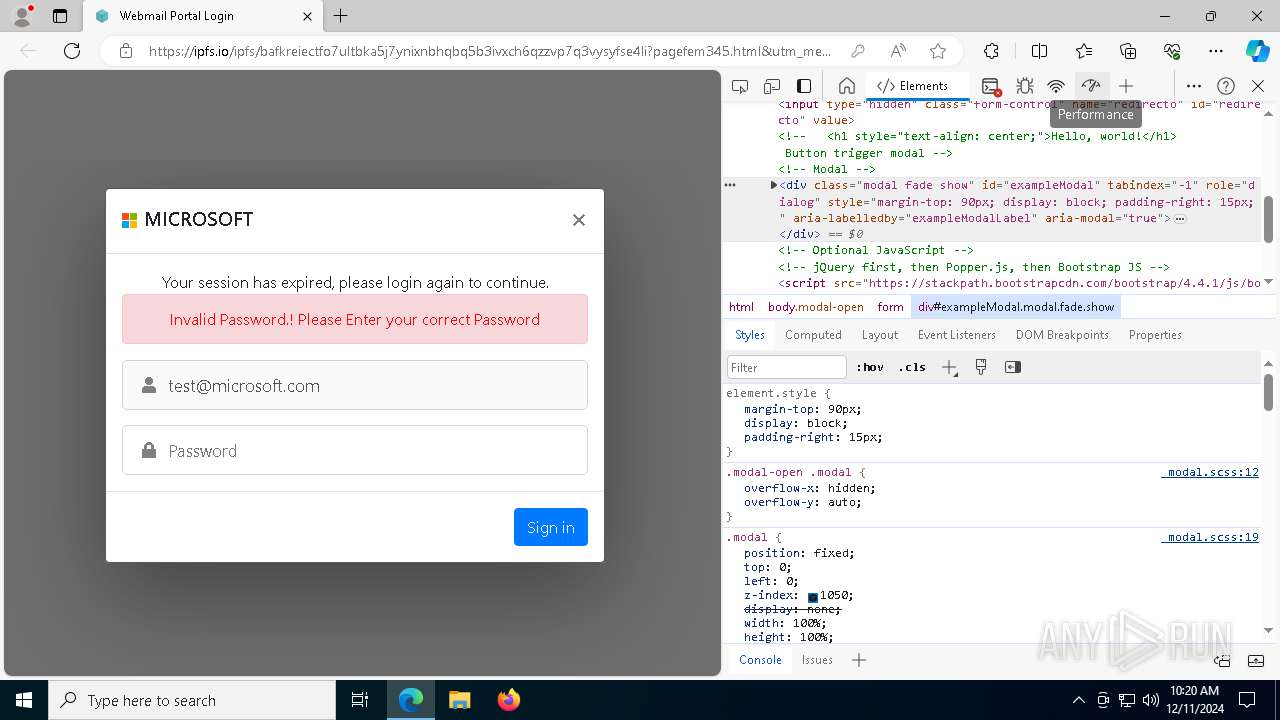Viewport: 1280px width, 720px height.
Task: Open the Network tool wifi icon
Action: click(1056, 86)
